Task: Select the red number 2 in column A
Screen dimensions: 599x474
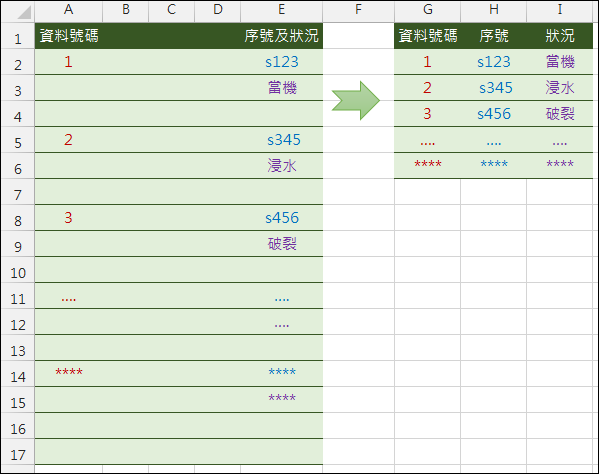Action: pos(68,140)
